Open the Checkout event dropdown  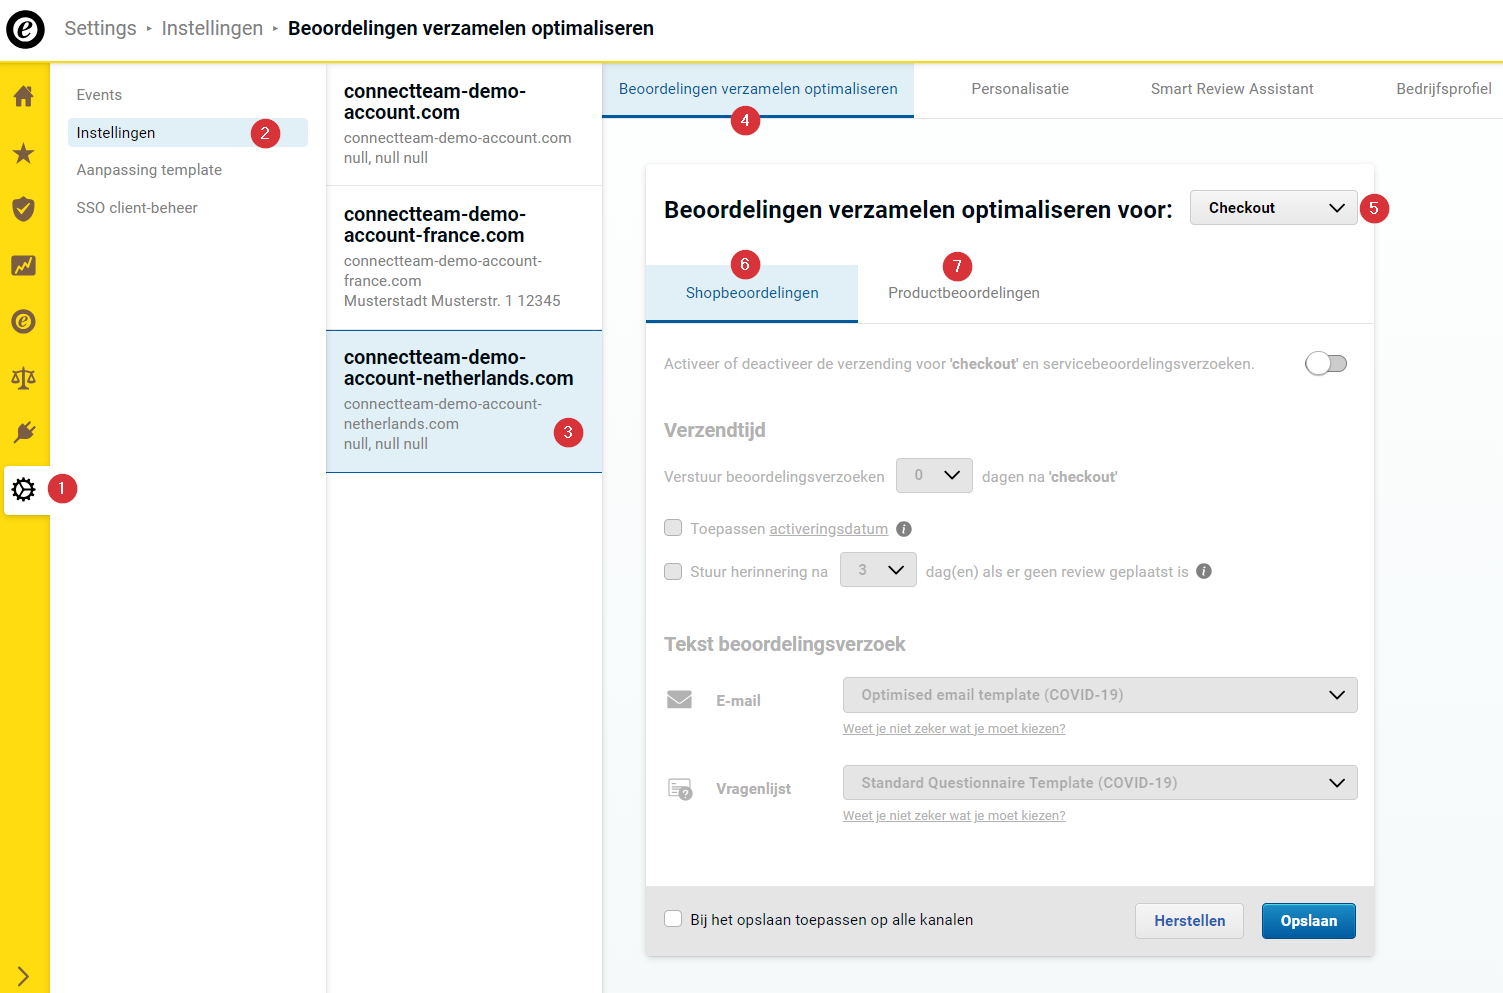1274,208
